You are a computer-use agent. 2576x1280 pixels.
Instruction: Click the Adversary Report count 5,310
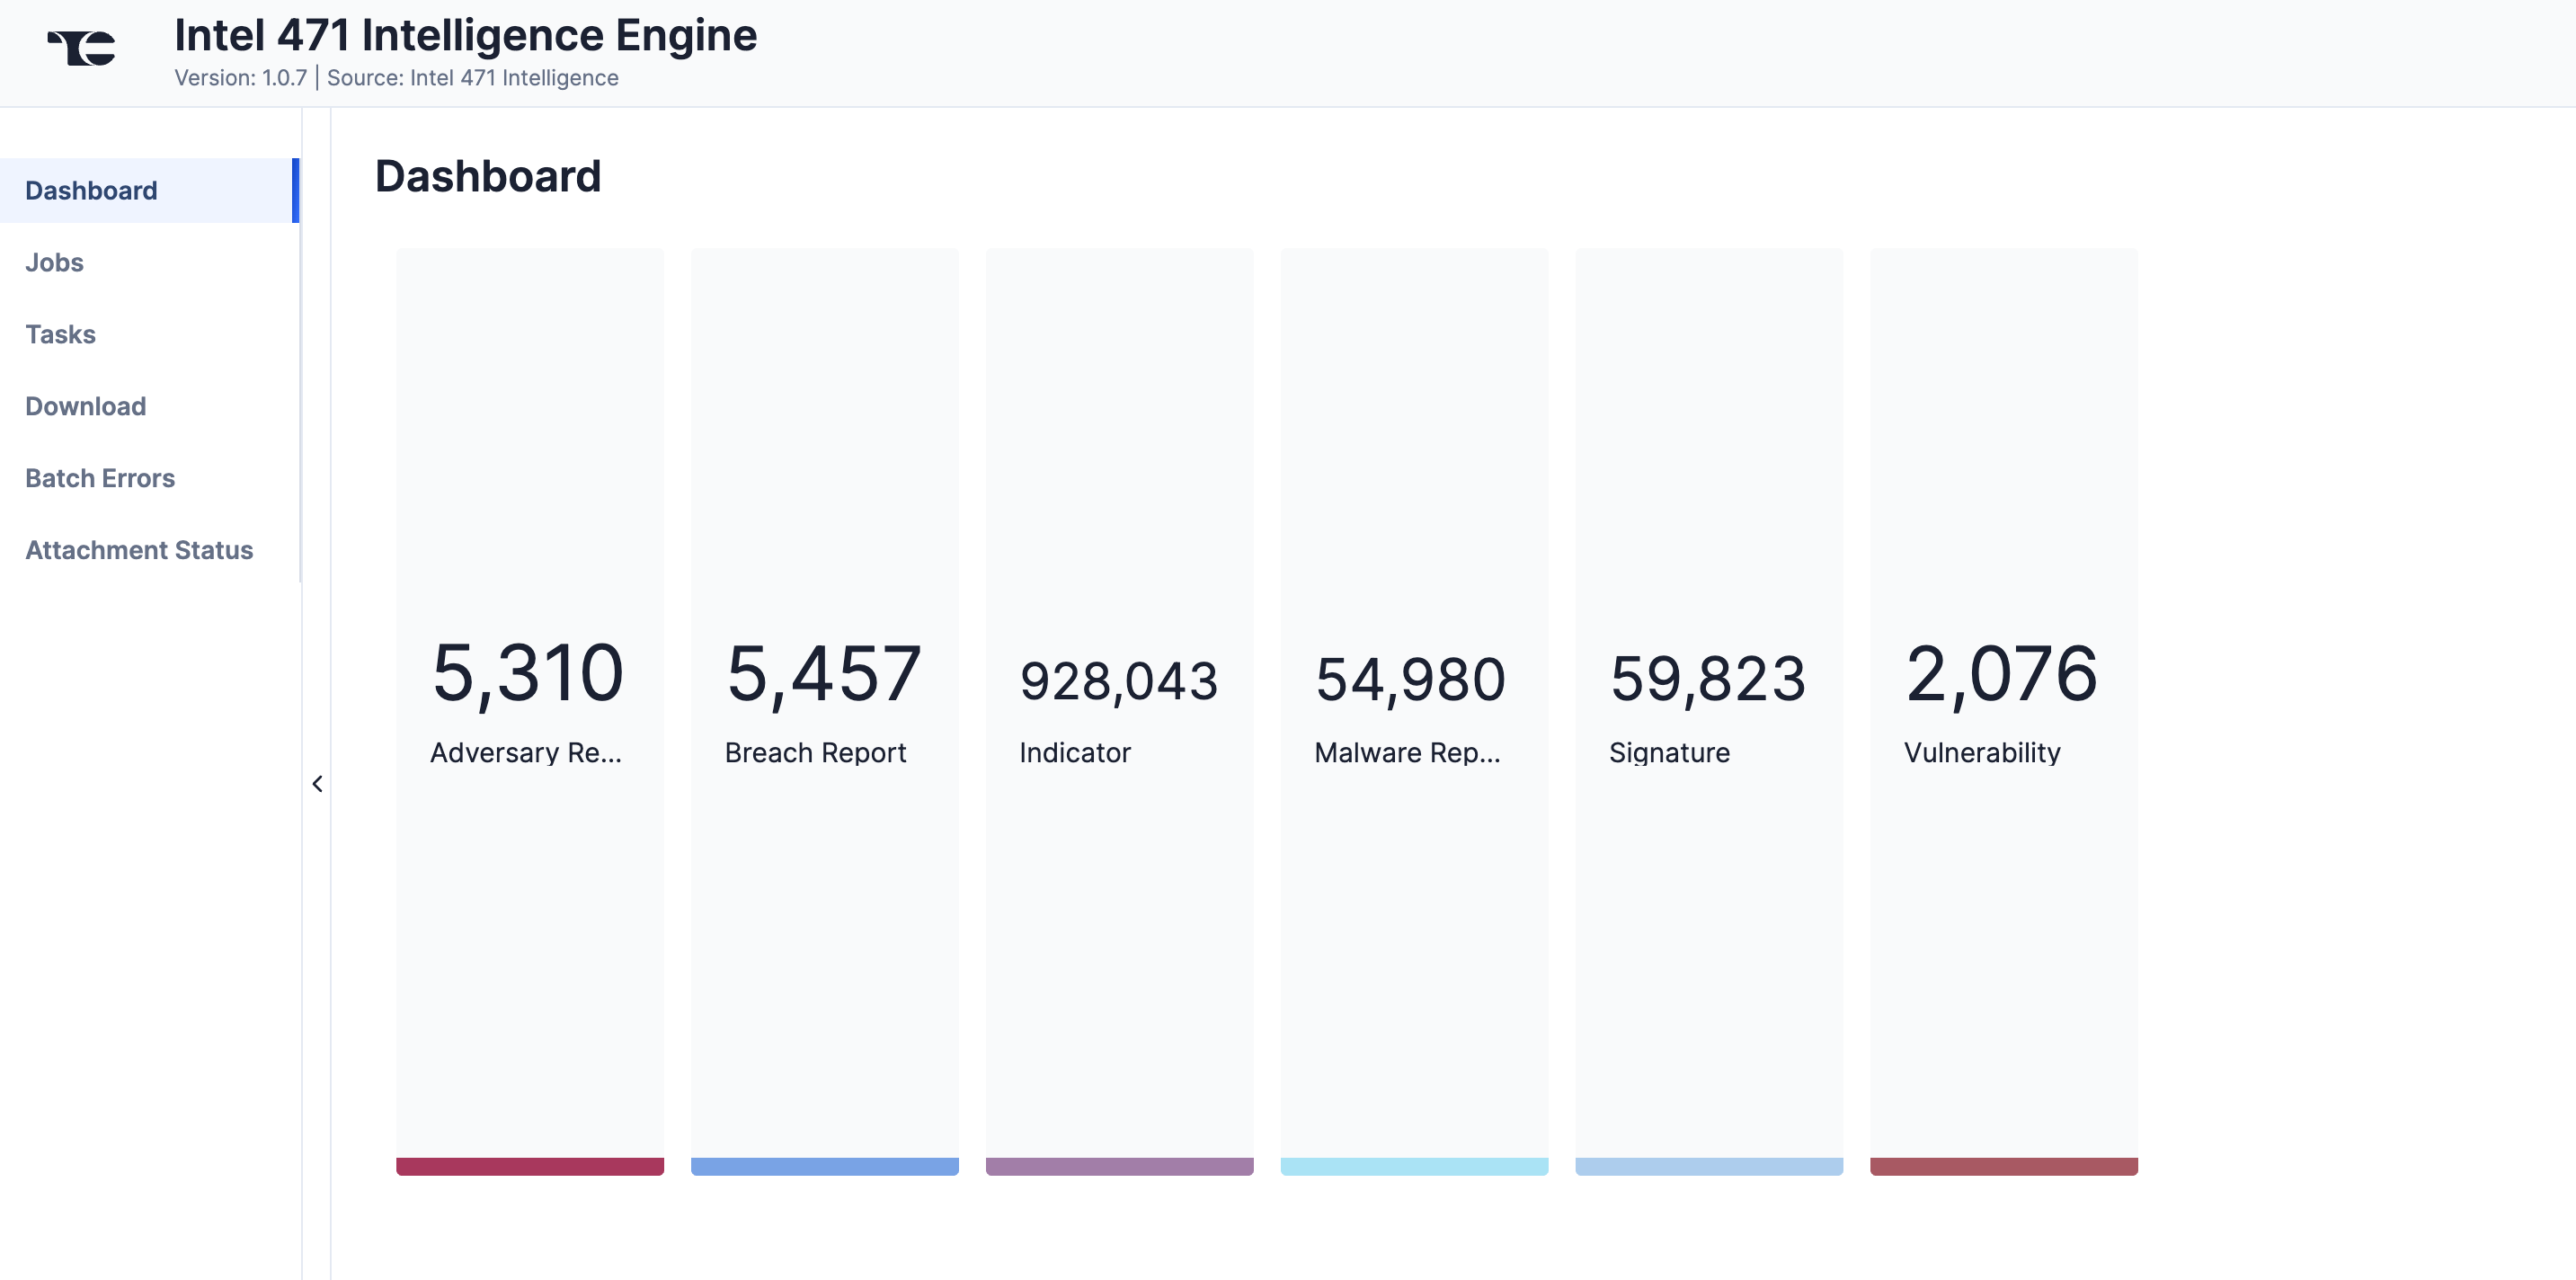527,675
